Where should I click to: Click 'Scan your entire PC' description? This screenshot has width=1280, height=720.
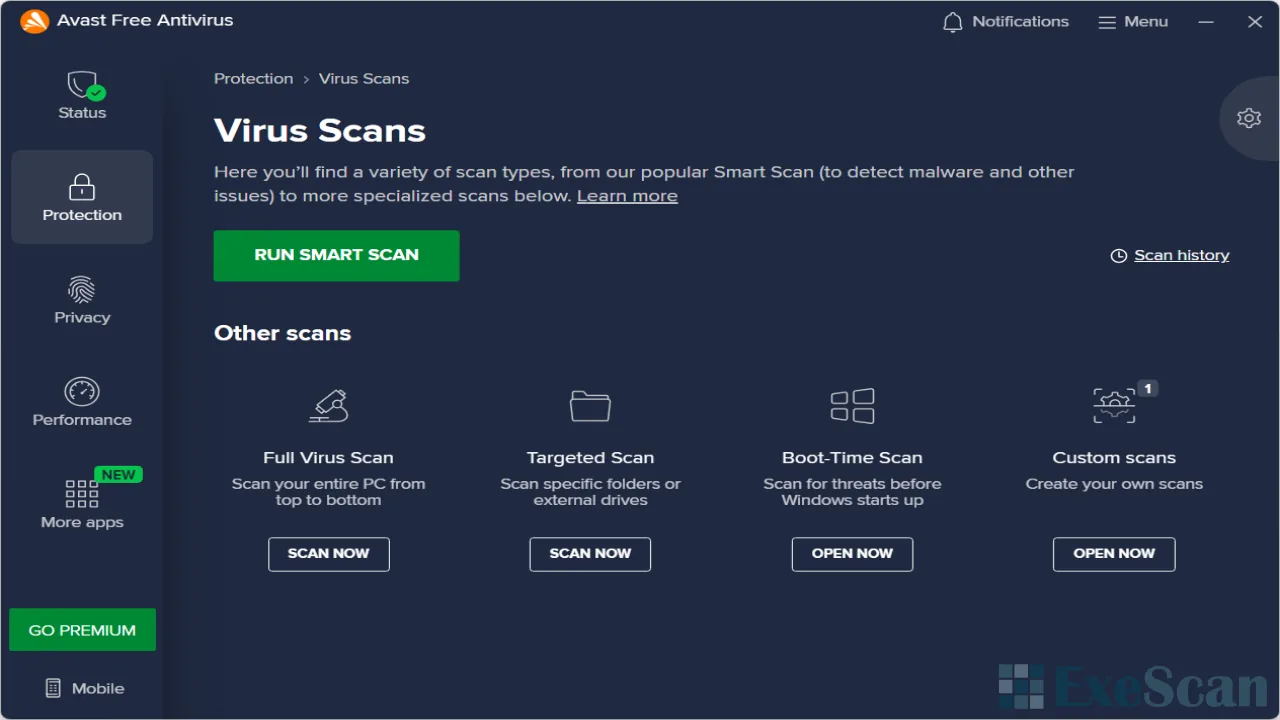328,492
